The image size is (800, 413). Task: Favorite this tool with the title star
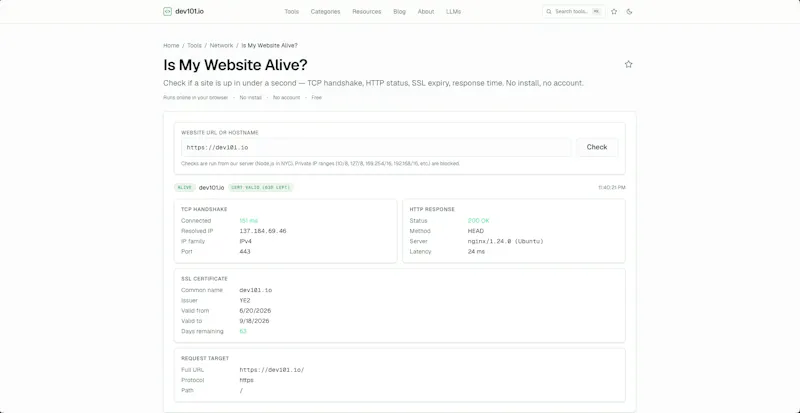click(629, 64)
